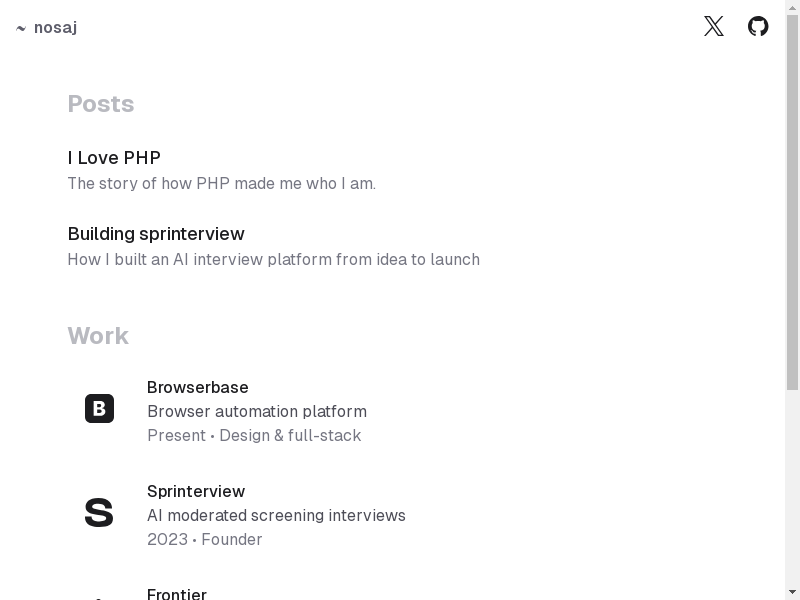
Task: Click the Browserbase B logo icon
Action: point(99,409)
